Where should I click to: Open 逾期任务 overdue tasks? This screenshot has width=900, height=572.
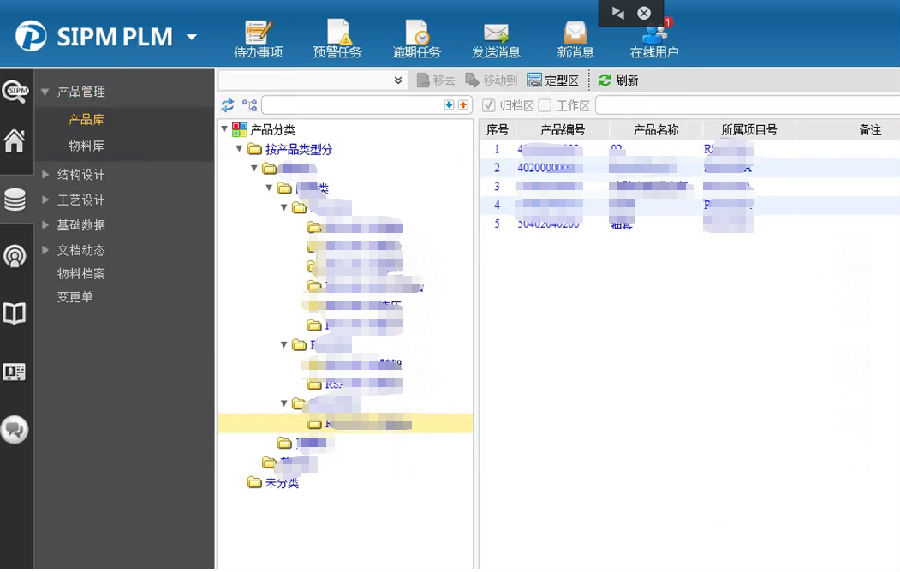pos(416,33)
